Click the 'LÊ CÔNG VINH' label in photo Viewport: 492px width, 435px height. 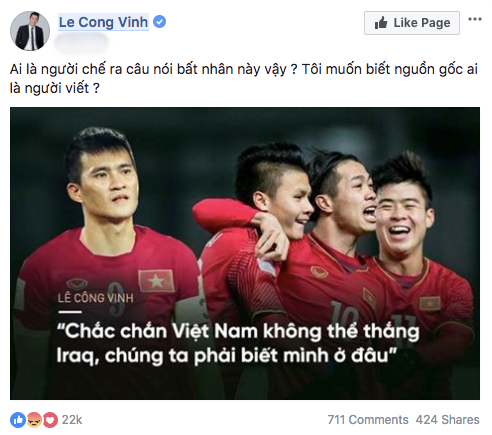(95, 298)
